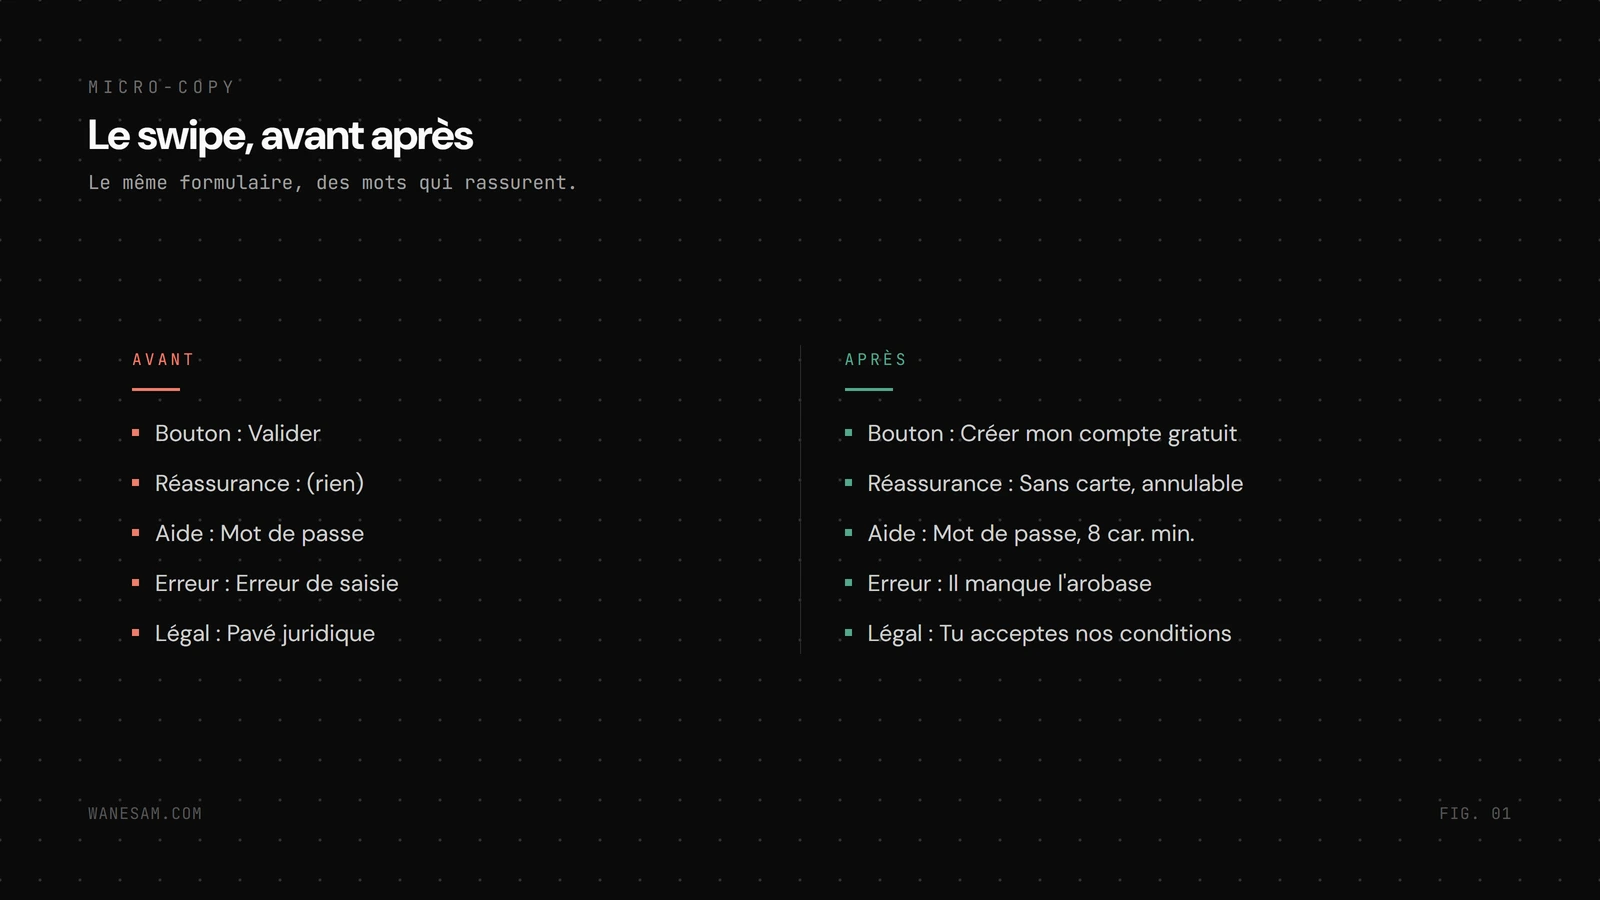Click 'Réassurance : Sans carte, annulable'
The image size is (1600, 900).
pos(1055,483)
